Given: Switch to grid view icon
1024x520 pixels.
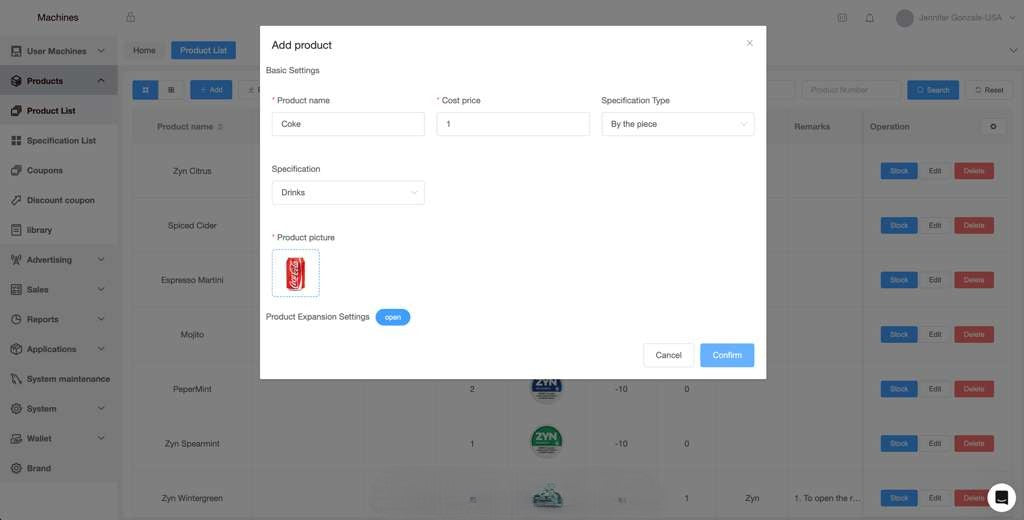Looking at the screenshot, I should 171,90.
